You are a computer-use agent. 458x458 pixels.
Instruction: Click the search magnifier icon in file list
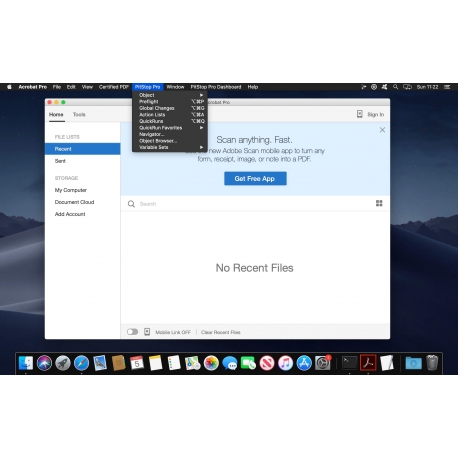131,204
